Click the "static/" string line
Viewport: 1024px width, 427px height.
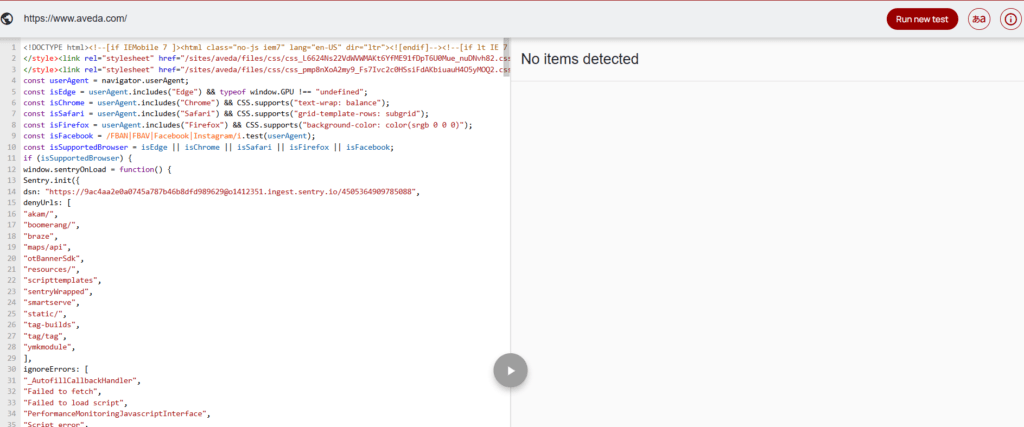pyautogui.click(x=45, y=313)
